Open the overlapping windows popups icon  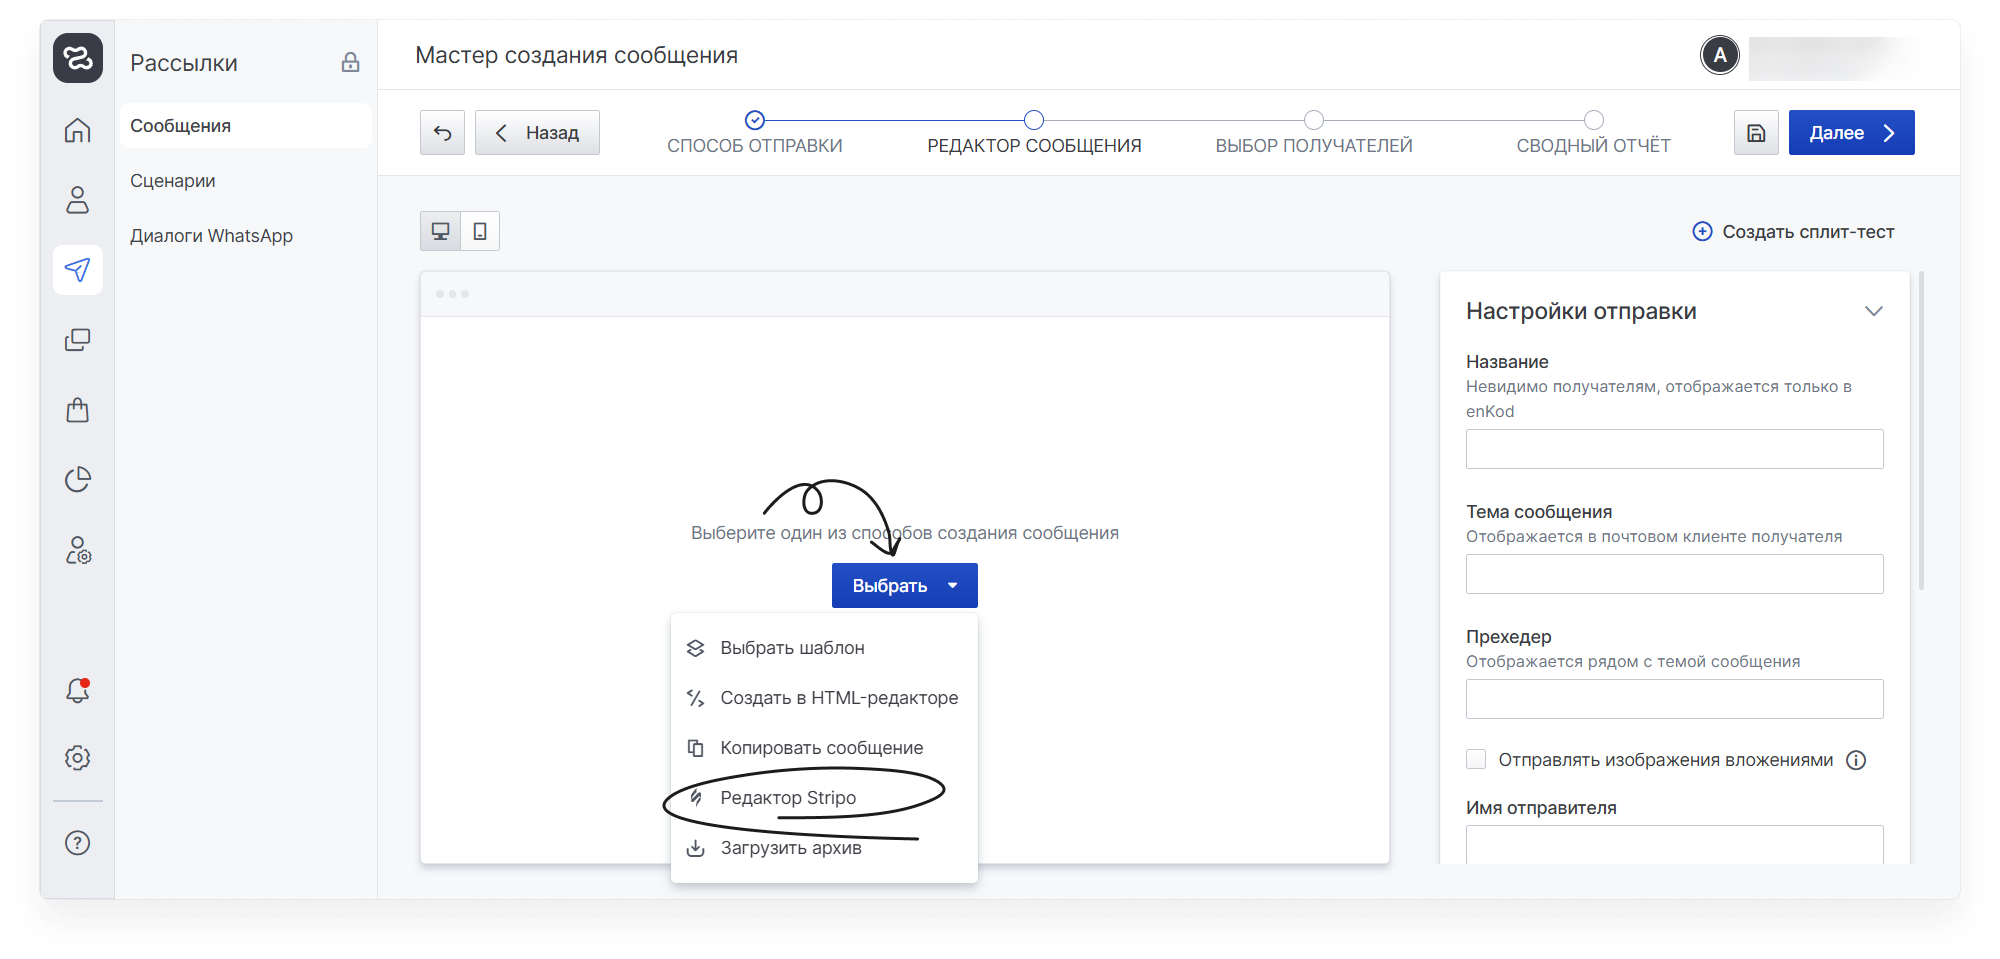(x=78, y=340)
